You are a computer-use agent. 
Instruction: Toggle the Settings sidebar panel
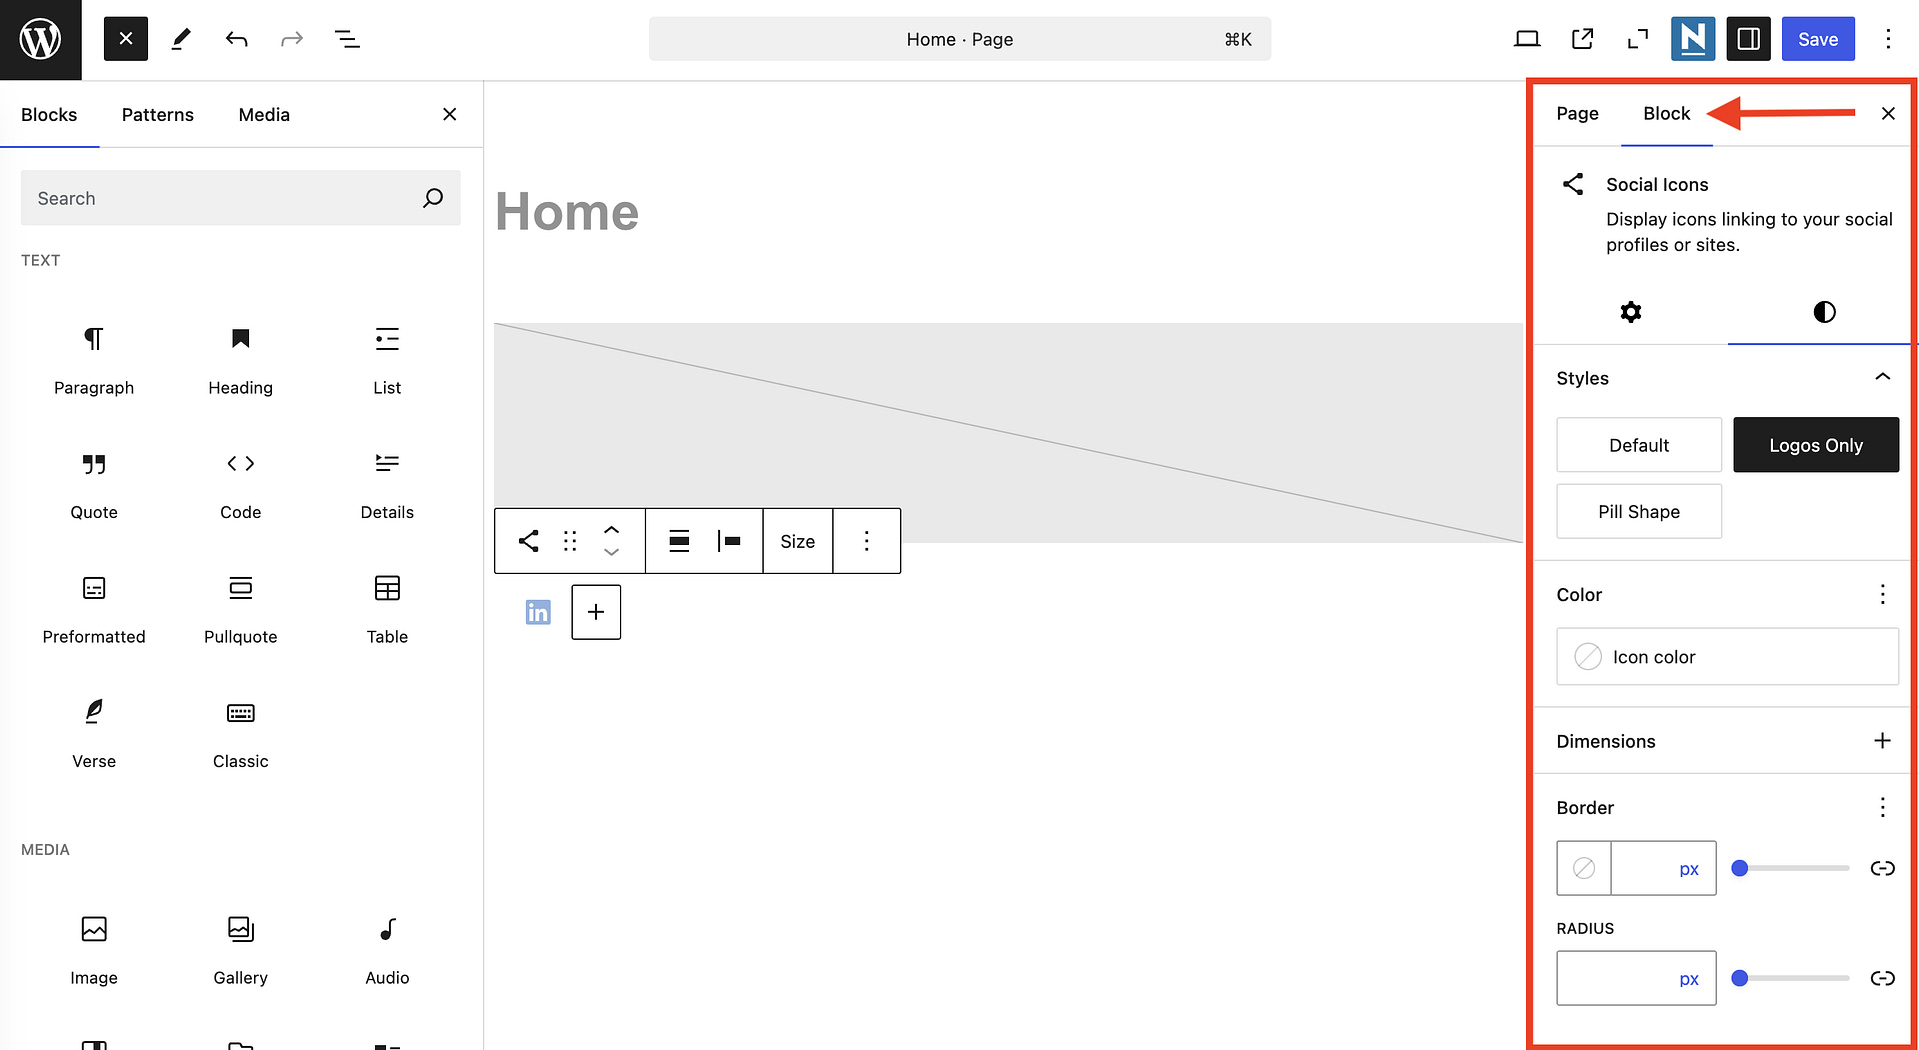[x=1748, y=39]
